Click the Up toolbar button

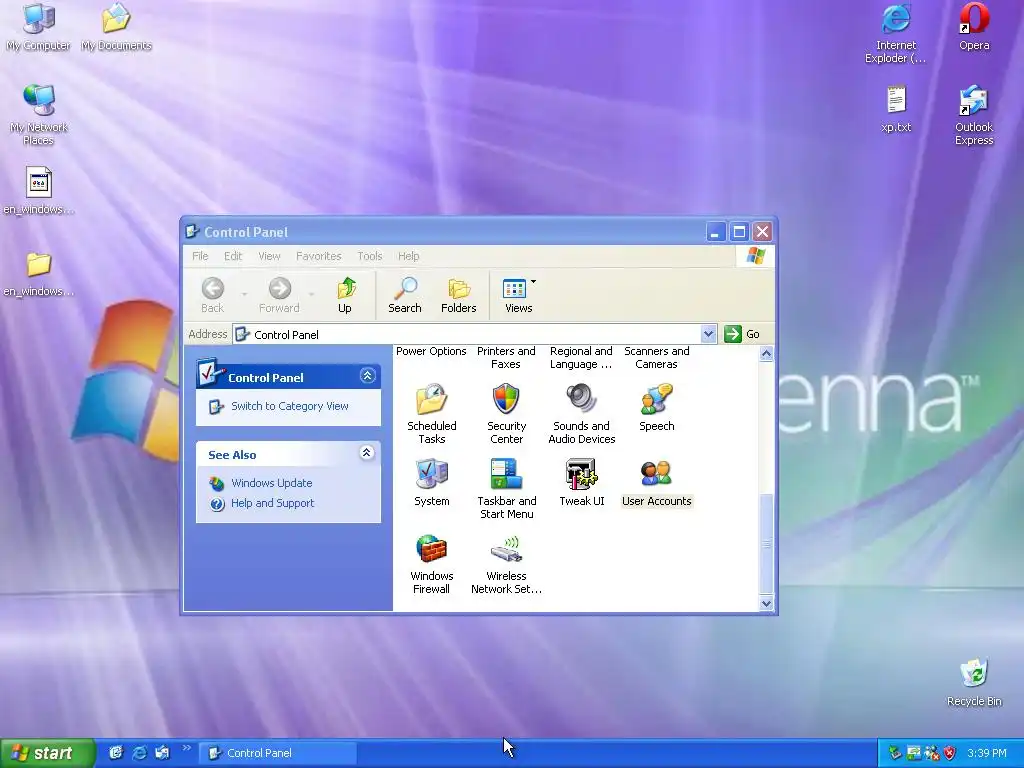pyautogui.click(x=345, y=295)
